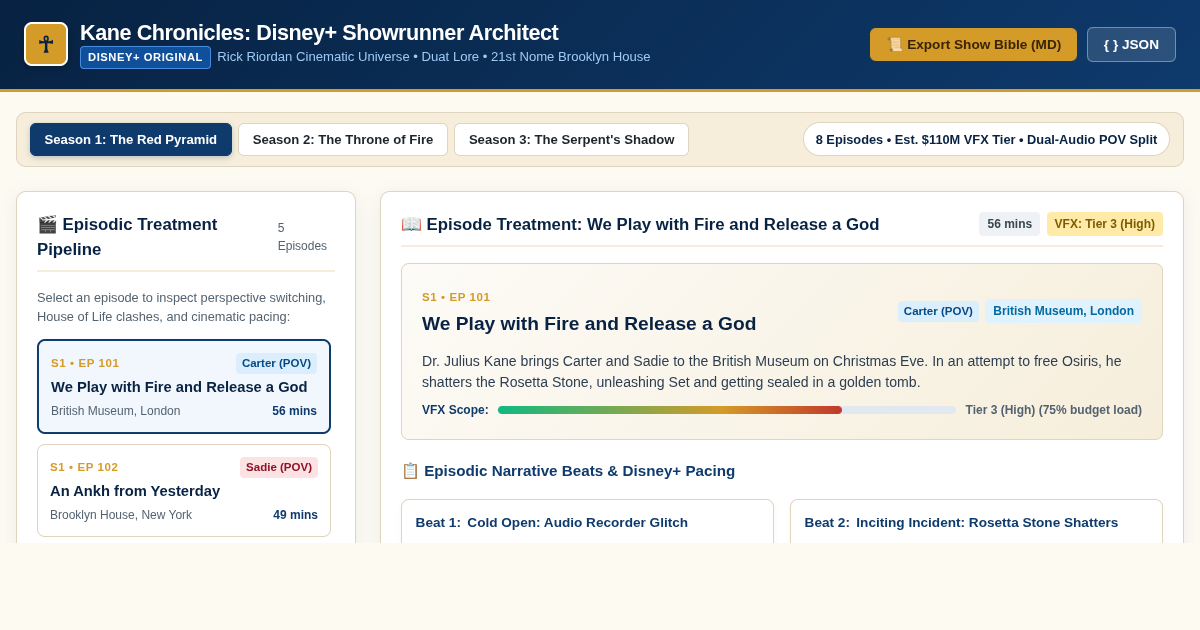Open Beat 1 Cold Open: Audio Recorder Glitch card
This screenshot has height=630, width=1200.
coord(587,521)
